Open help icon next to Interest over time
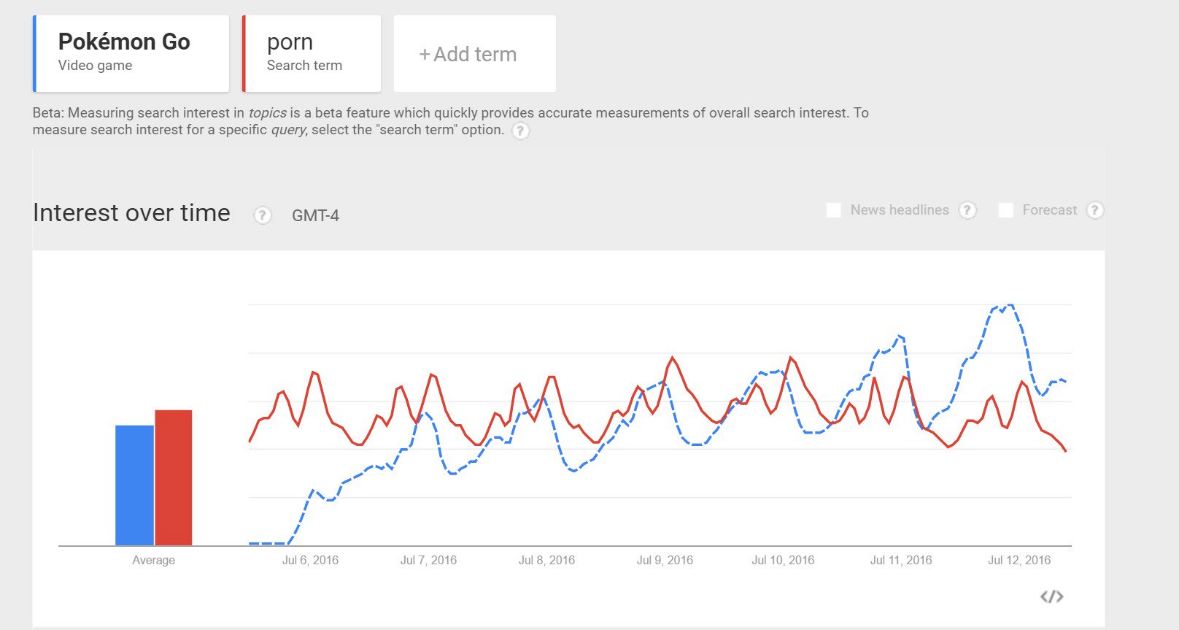Viewport: 1179px width, 630px height. (x=262, y=215)
